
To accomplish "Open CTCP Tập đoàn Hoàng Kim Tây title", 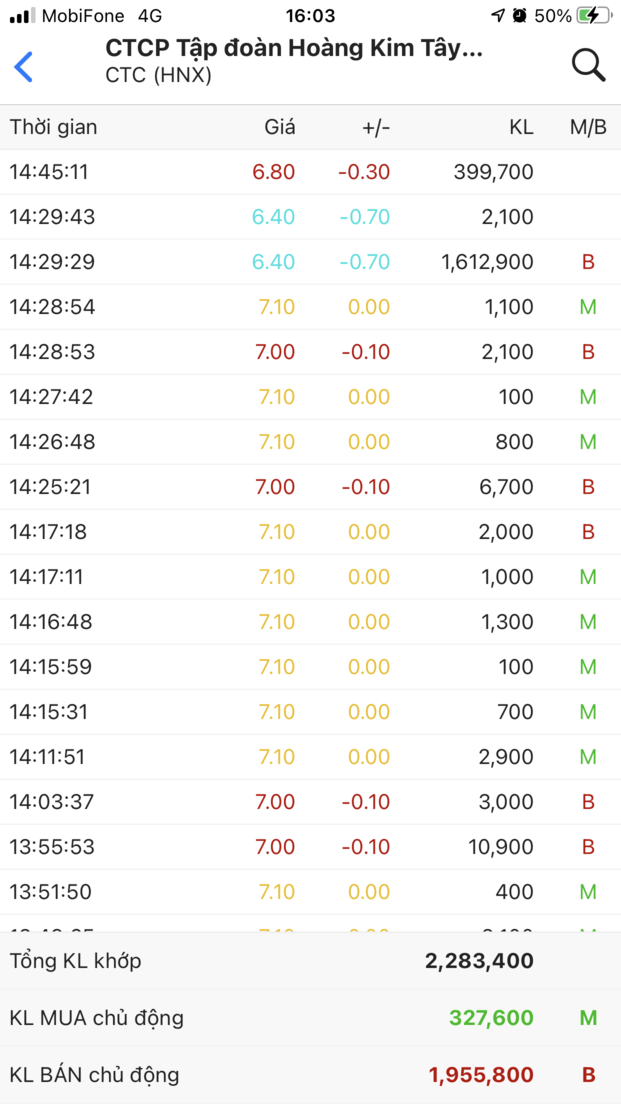I will click(x=294, y=49).
